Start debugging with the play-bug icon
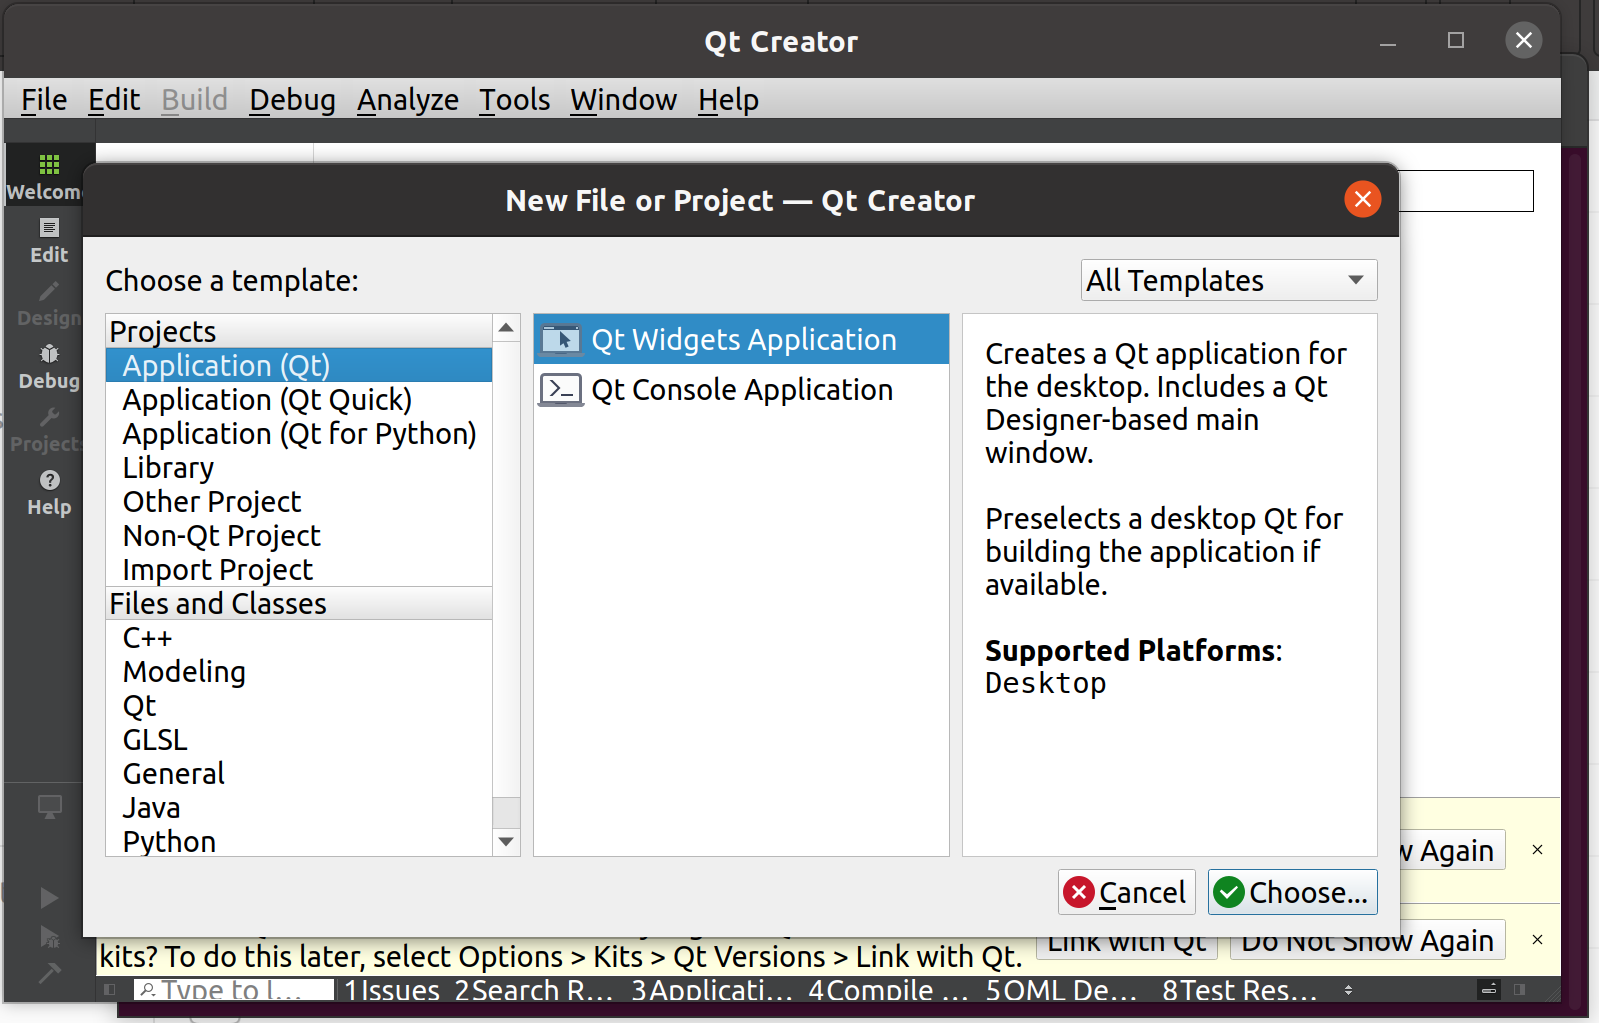The image size is (1599, 1023). click(49, 936)
